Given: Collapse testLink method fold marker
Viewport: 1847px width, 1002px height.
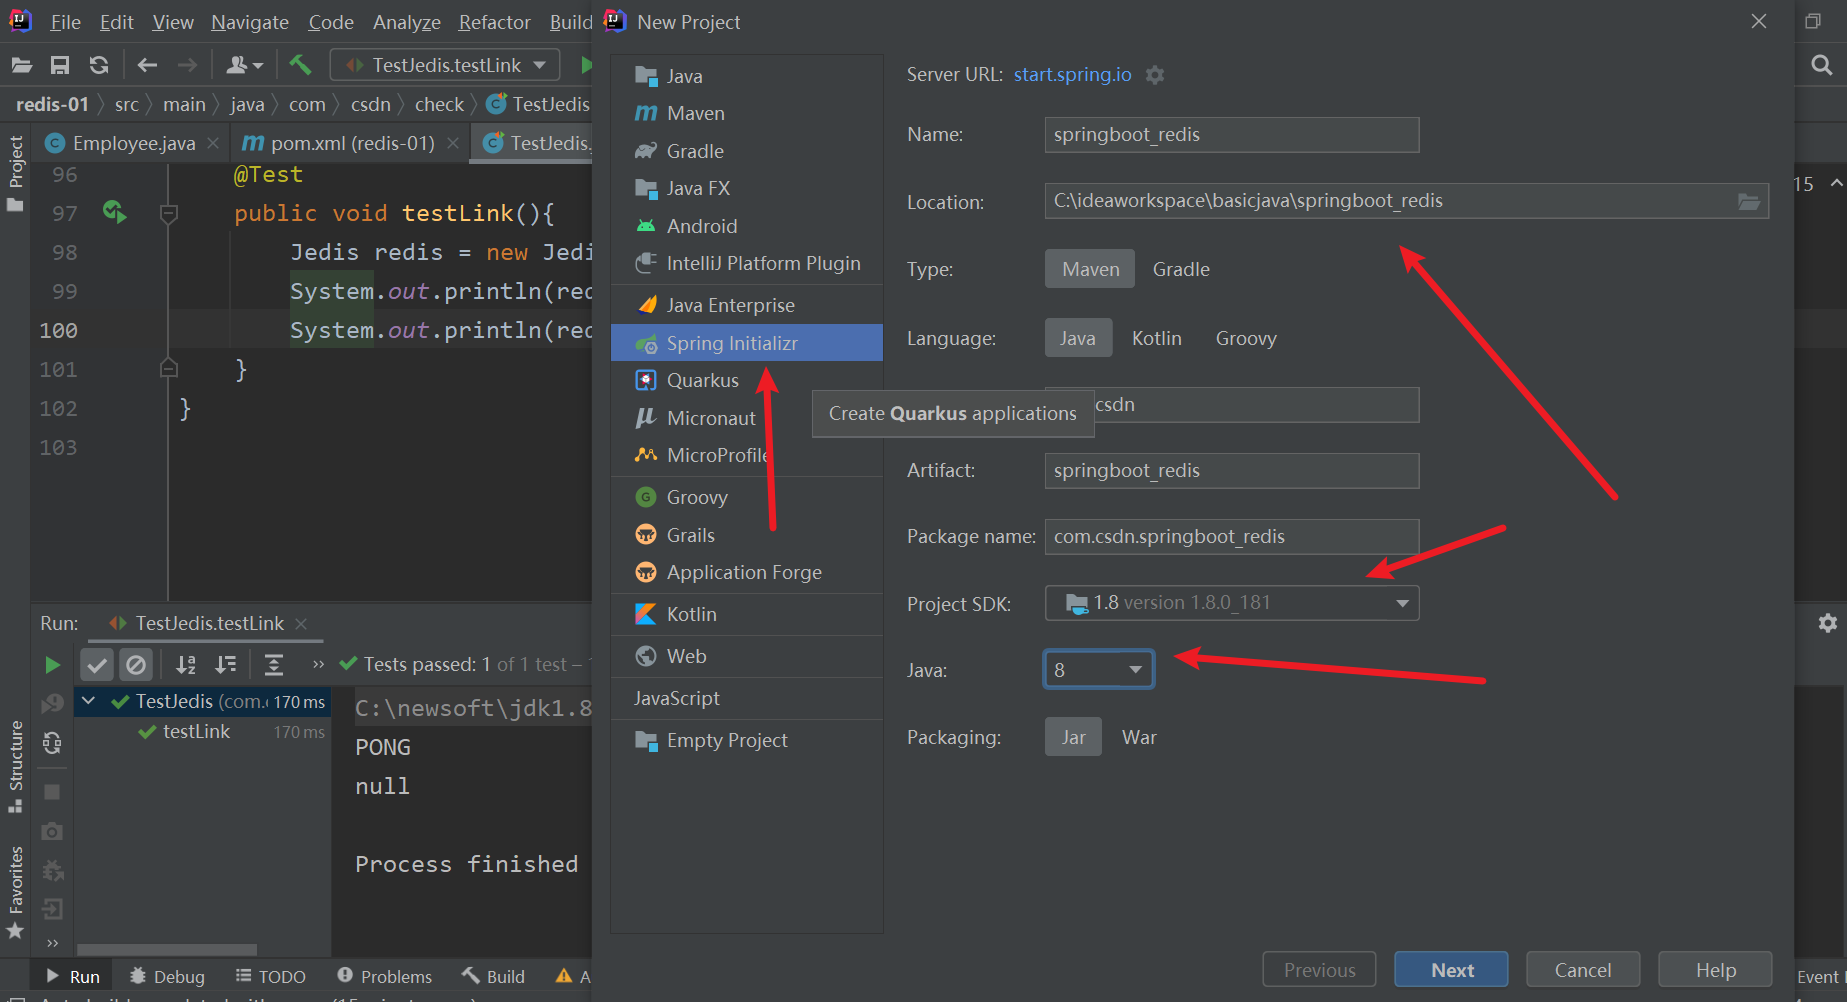Looking at the screenshot, I should click(169, 213).
